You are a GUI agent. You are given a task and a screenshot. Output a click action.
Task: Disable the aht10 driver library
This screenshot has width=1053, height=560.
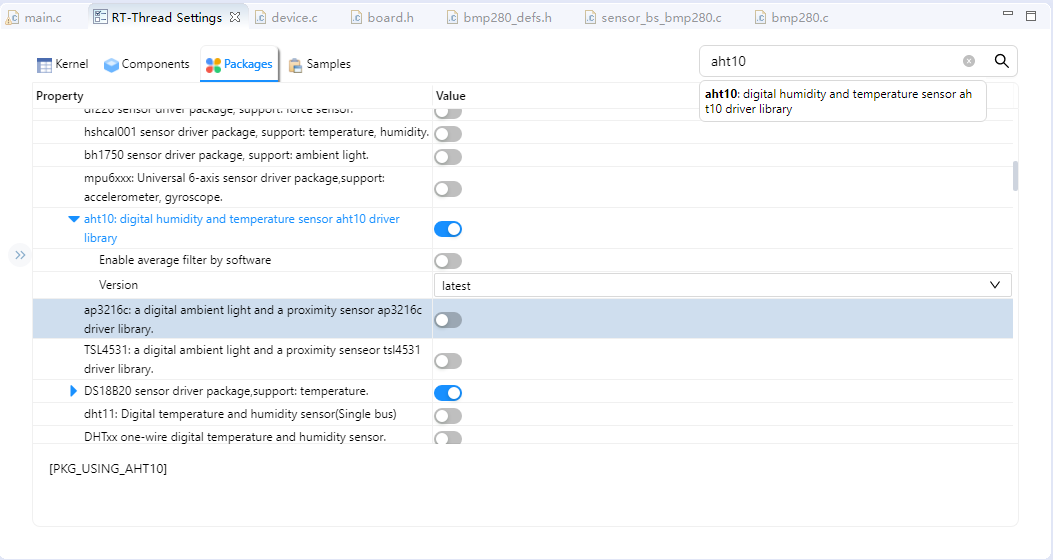(x=448, y=229)
